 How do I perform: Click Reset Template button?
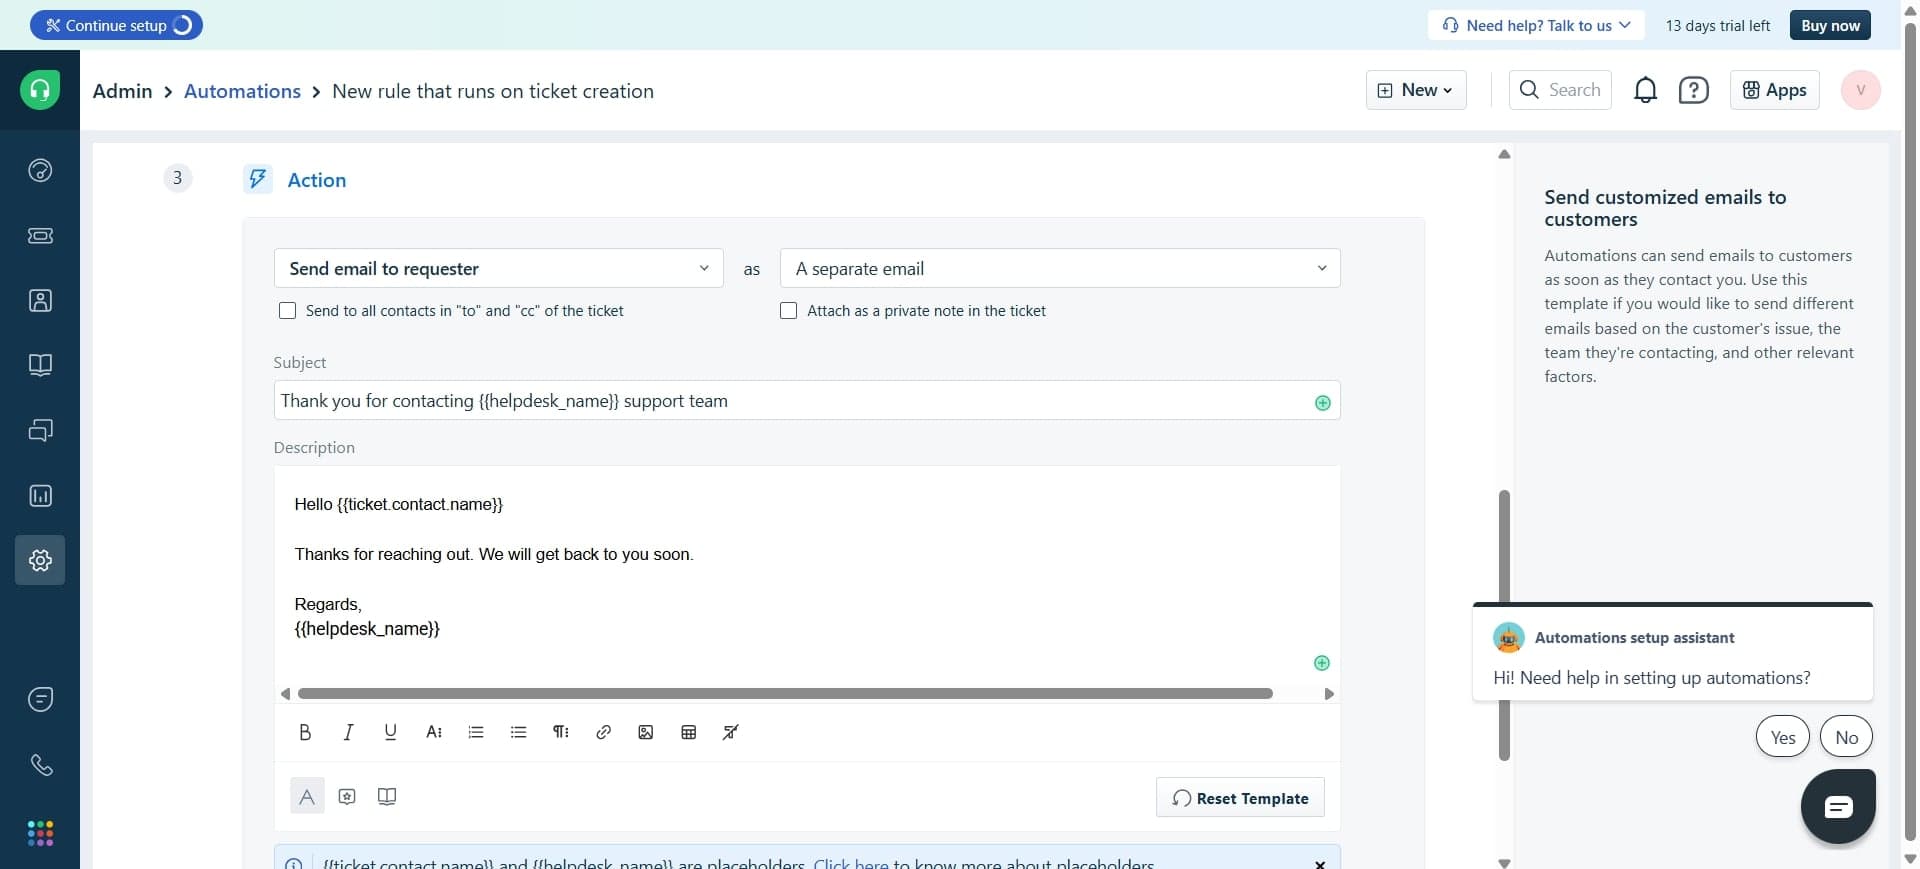pyautogui.click(x=1240, y=797)
